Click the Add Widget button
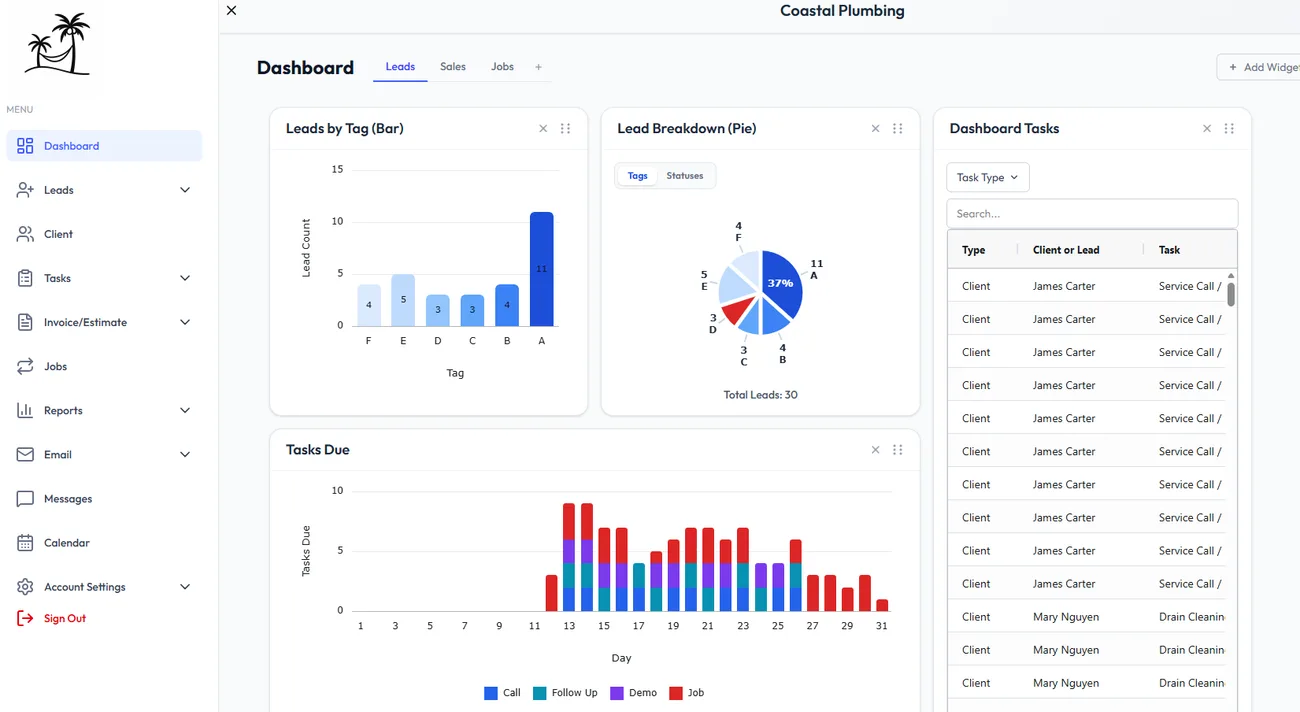Viewport: 1300px width, 712px height. pyautogui.click(x=1259, y=67)
